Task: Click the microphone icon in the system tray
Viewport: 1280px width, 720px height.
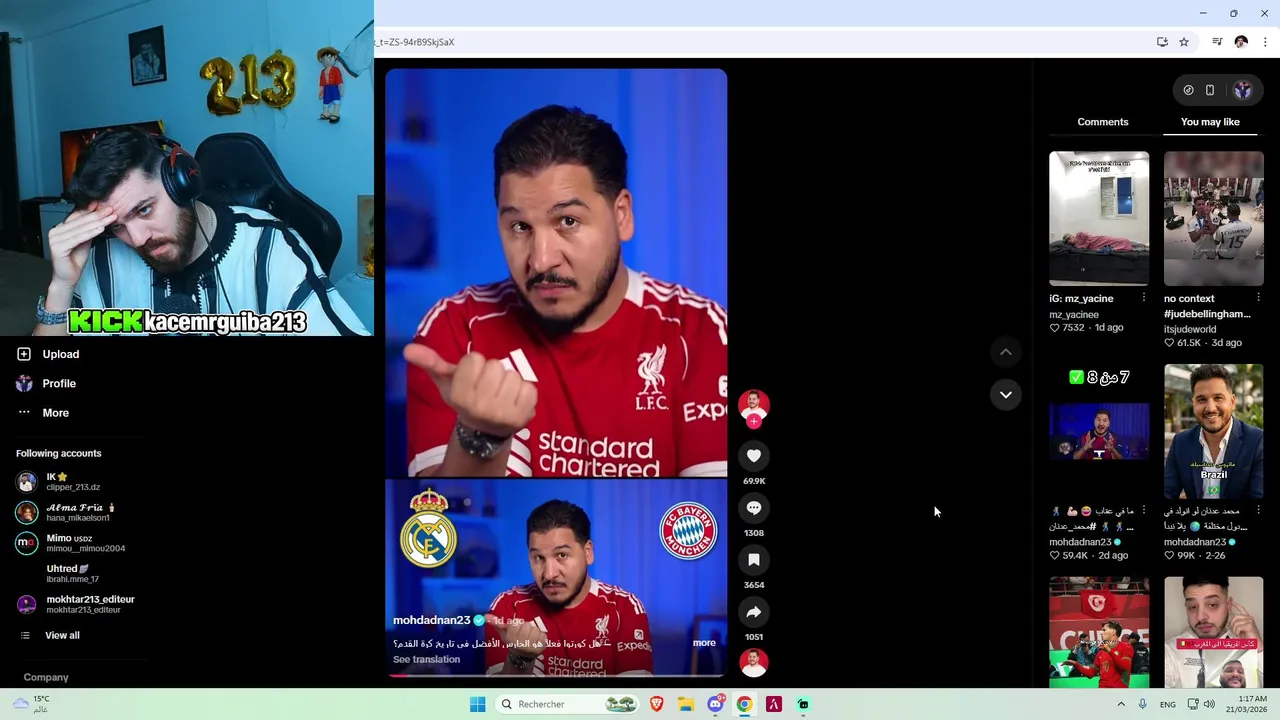Action: tap(1143, 704)
